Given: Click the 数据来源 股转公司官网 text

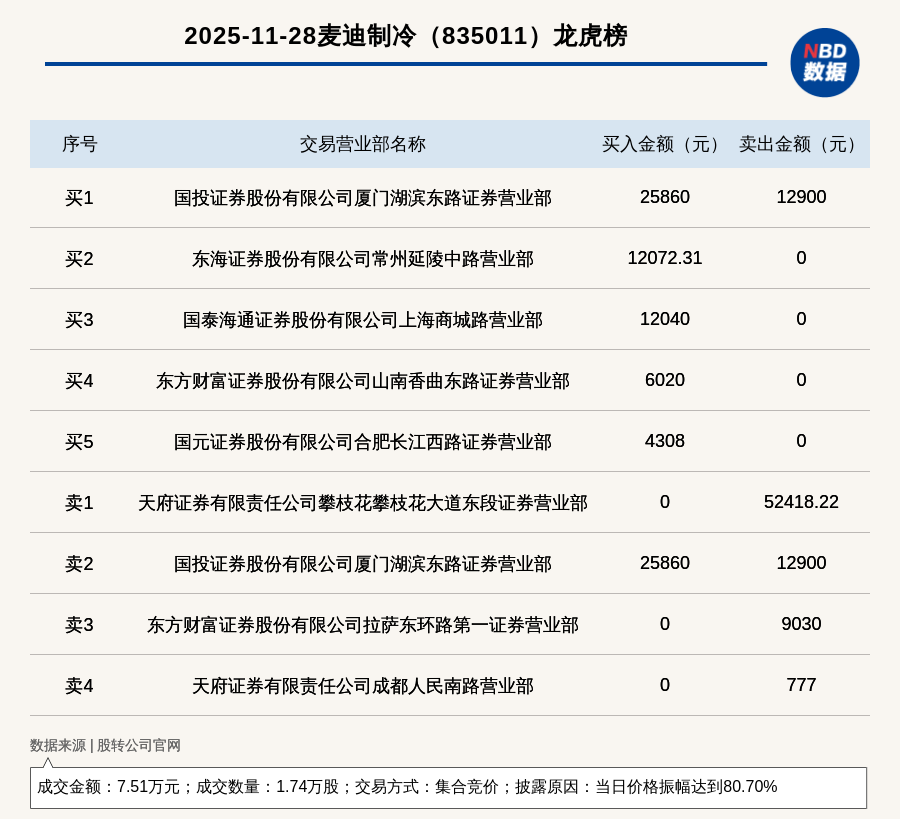Looking at the screenshot, I should 105,745.
